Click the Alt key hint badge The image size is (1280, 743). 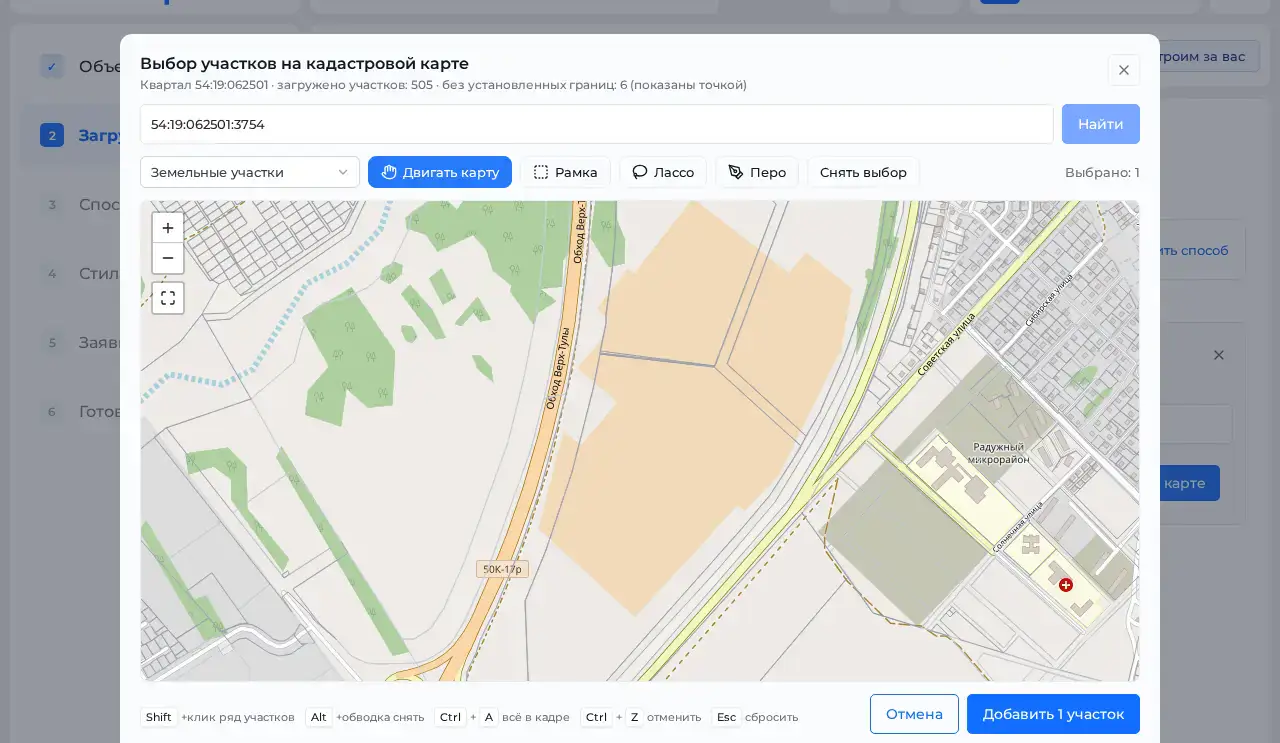[318, 717]
